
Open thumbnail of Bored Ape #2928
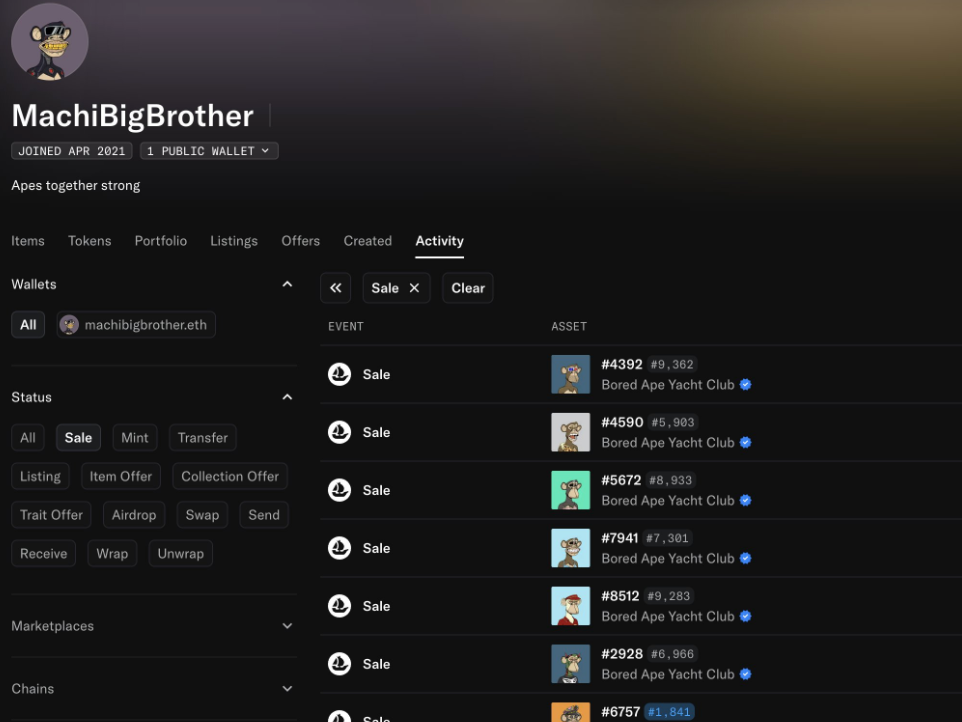pos(571,664)
